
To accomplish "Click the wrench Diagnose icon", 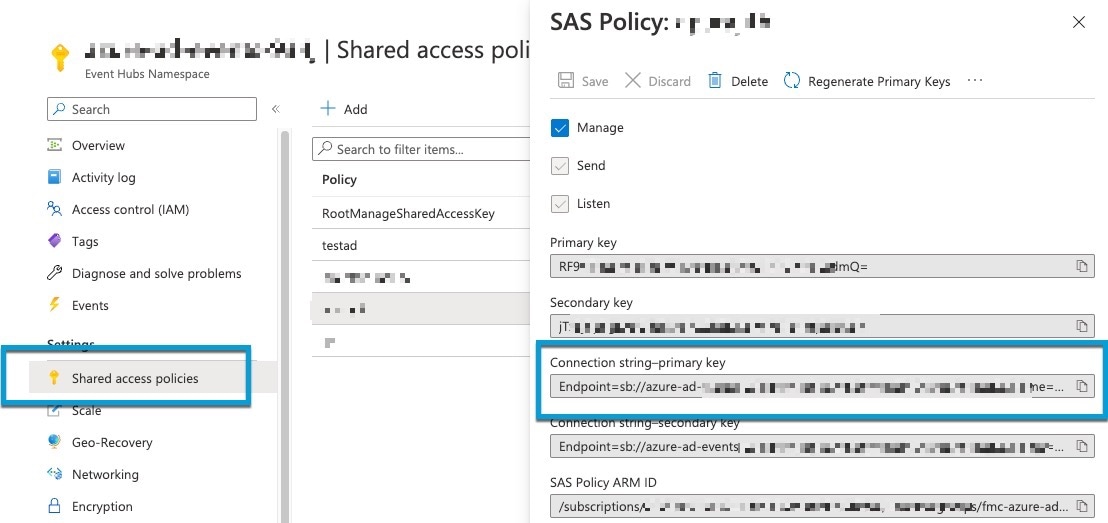I will coord(54,273).
